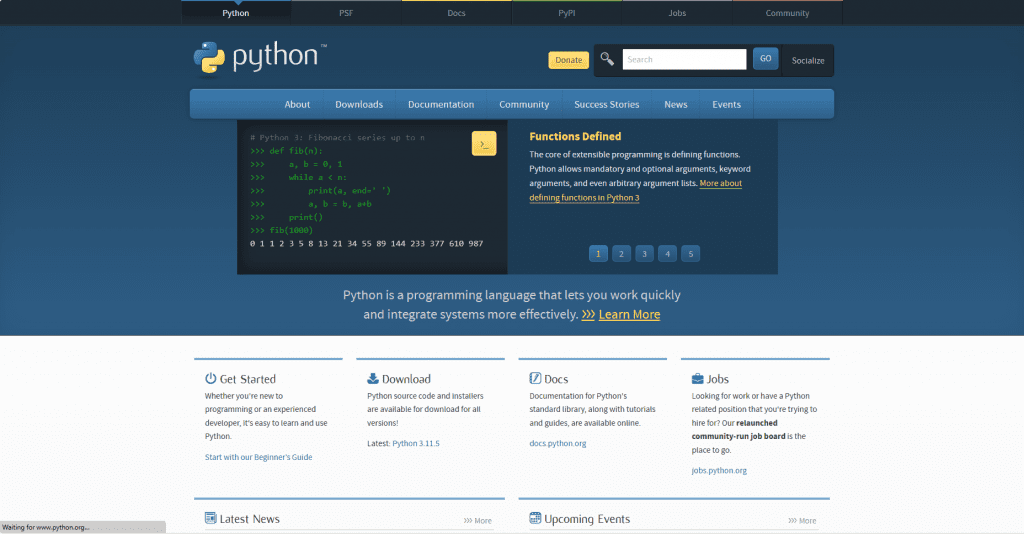Click the Get Started heading
The height and width of the screenshot is (534, 1024).
248,379
